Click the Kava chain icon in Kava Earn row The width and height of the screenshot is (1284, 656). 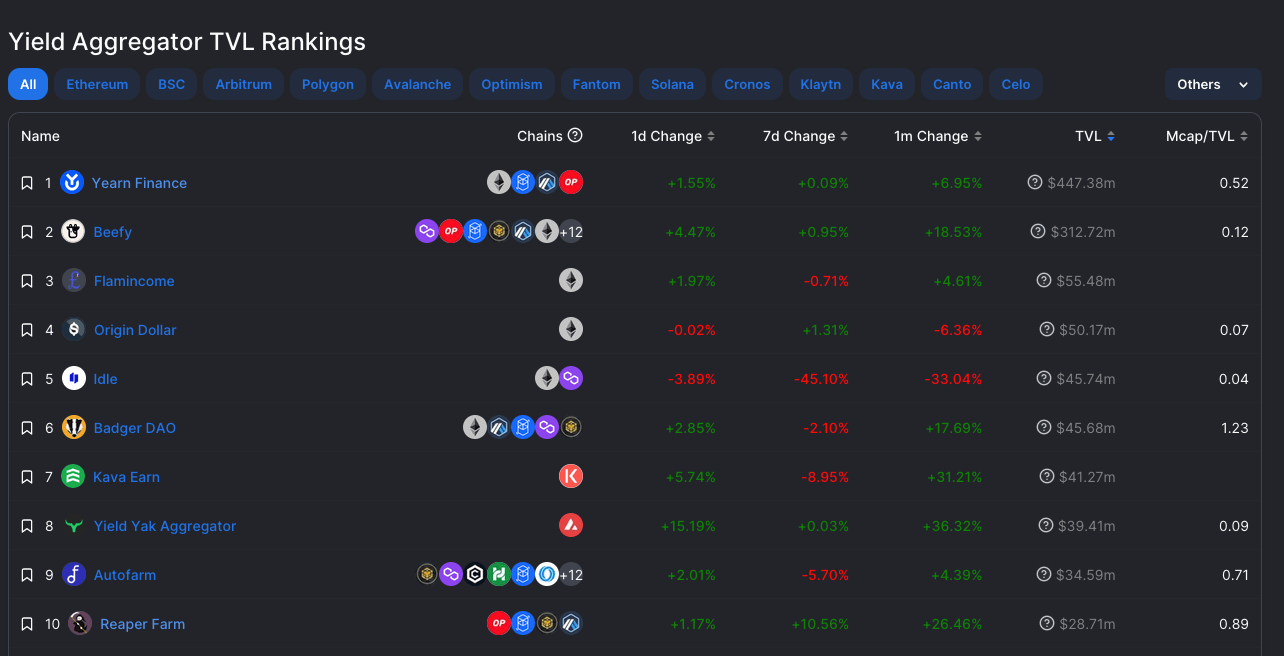tap(571, 476)
